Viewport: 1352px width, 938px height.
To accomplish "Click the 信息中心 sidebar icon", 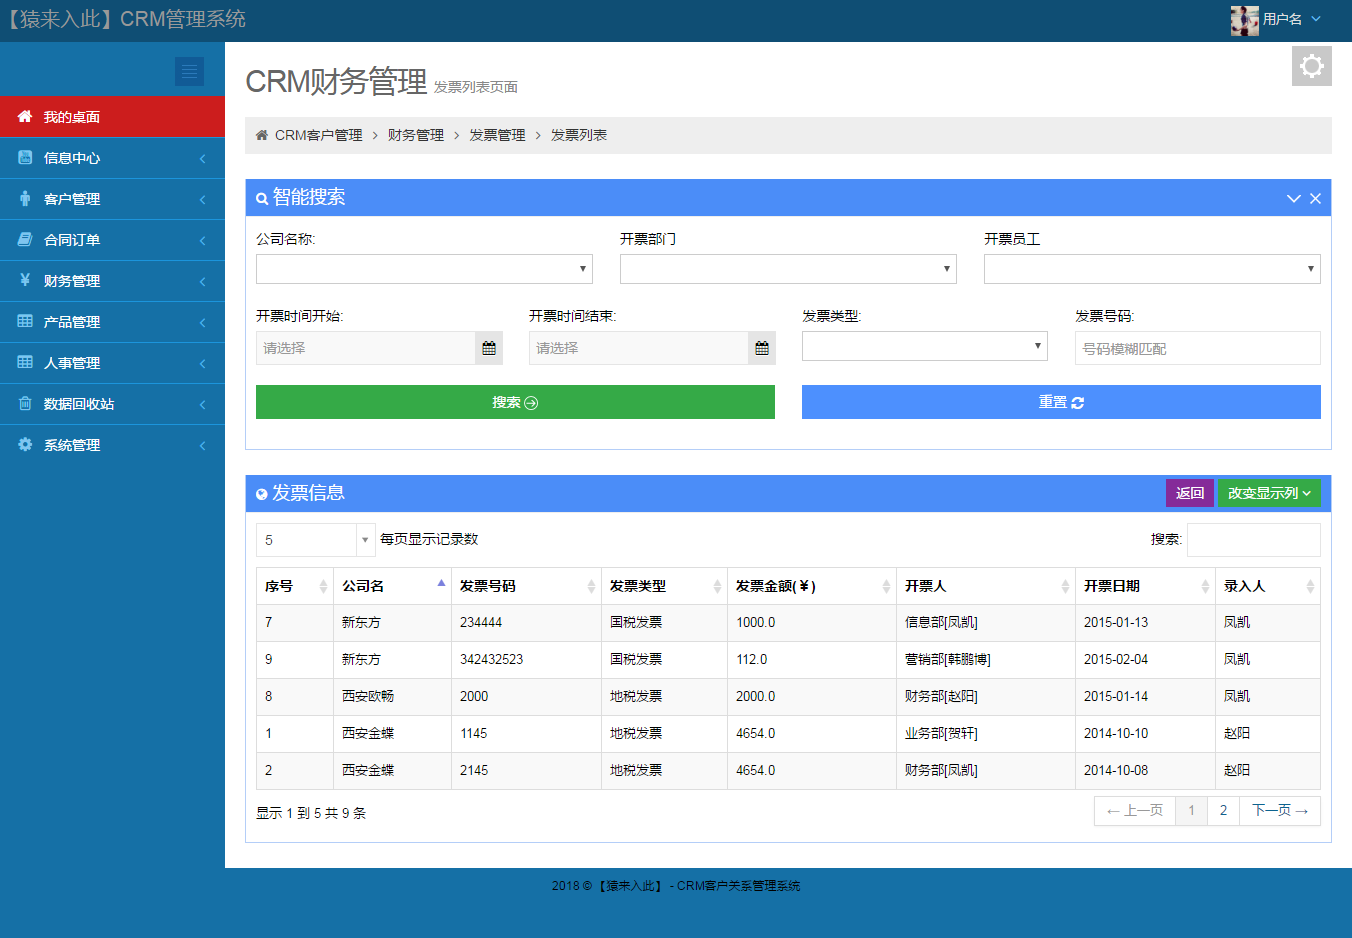I will [x=24, y=157].
